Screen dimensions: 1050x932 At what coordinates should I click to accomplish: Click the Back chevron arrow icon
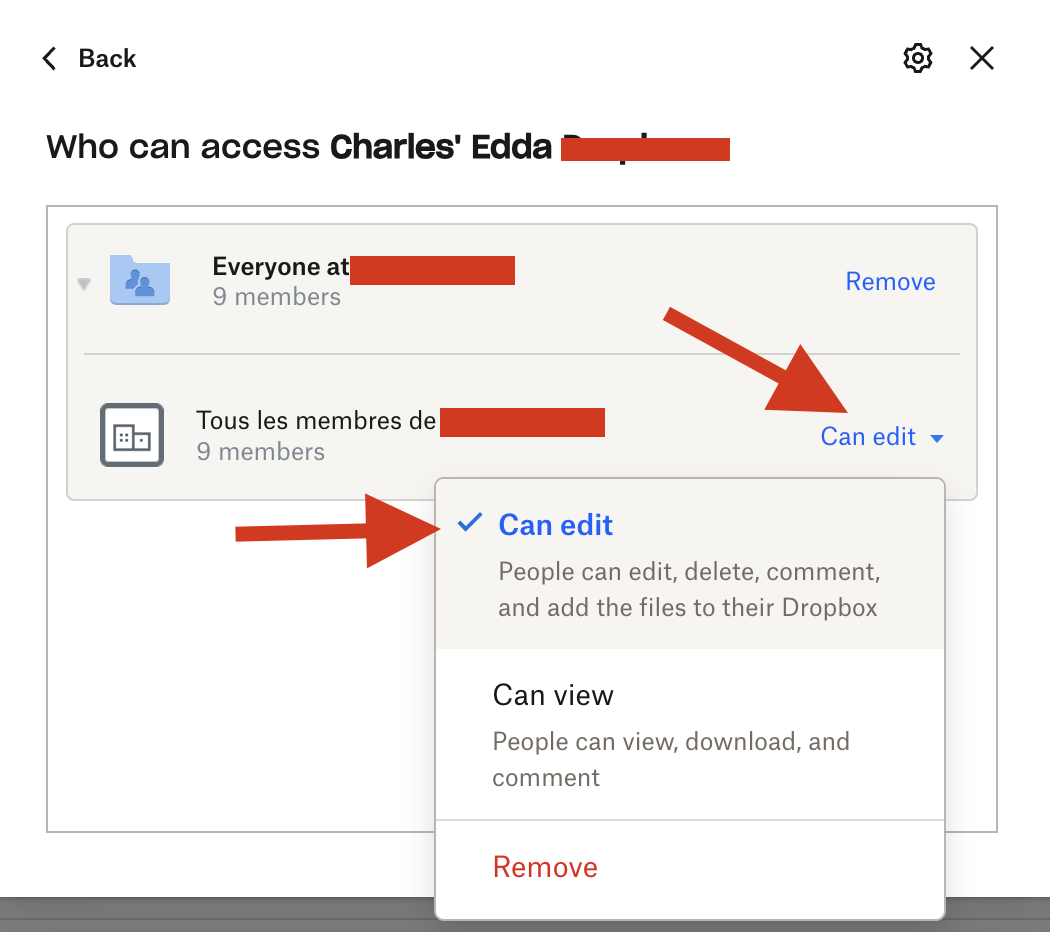[x=50, y=58]
